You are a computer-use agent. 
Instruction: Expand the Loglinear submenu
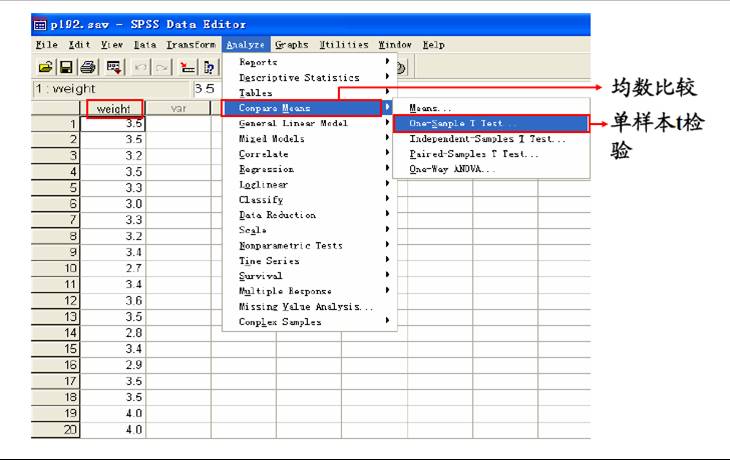[310, 184]
